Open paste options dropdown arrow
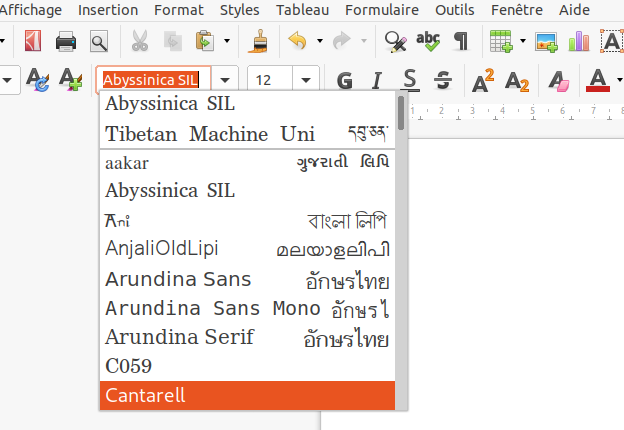 pos(227,41)
